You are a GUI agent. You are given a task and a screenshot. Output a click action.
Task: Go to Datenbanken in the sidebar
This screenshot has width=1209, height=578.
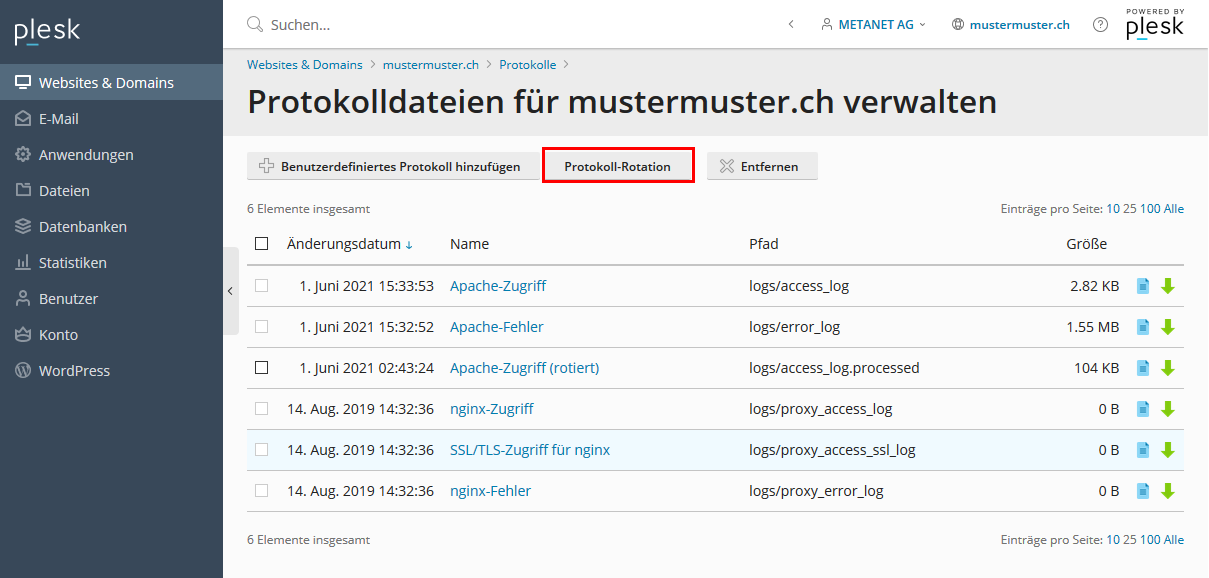[x=82, y=227]
